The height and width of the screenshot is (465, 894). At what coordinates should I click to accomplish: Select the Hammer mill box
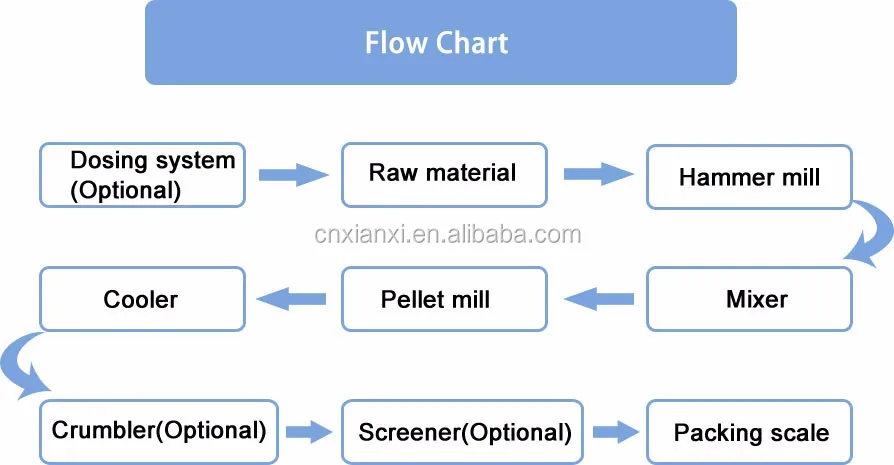pyautogui.click(x=748, y=178)
